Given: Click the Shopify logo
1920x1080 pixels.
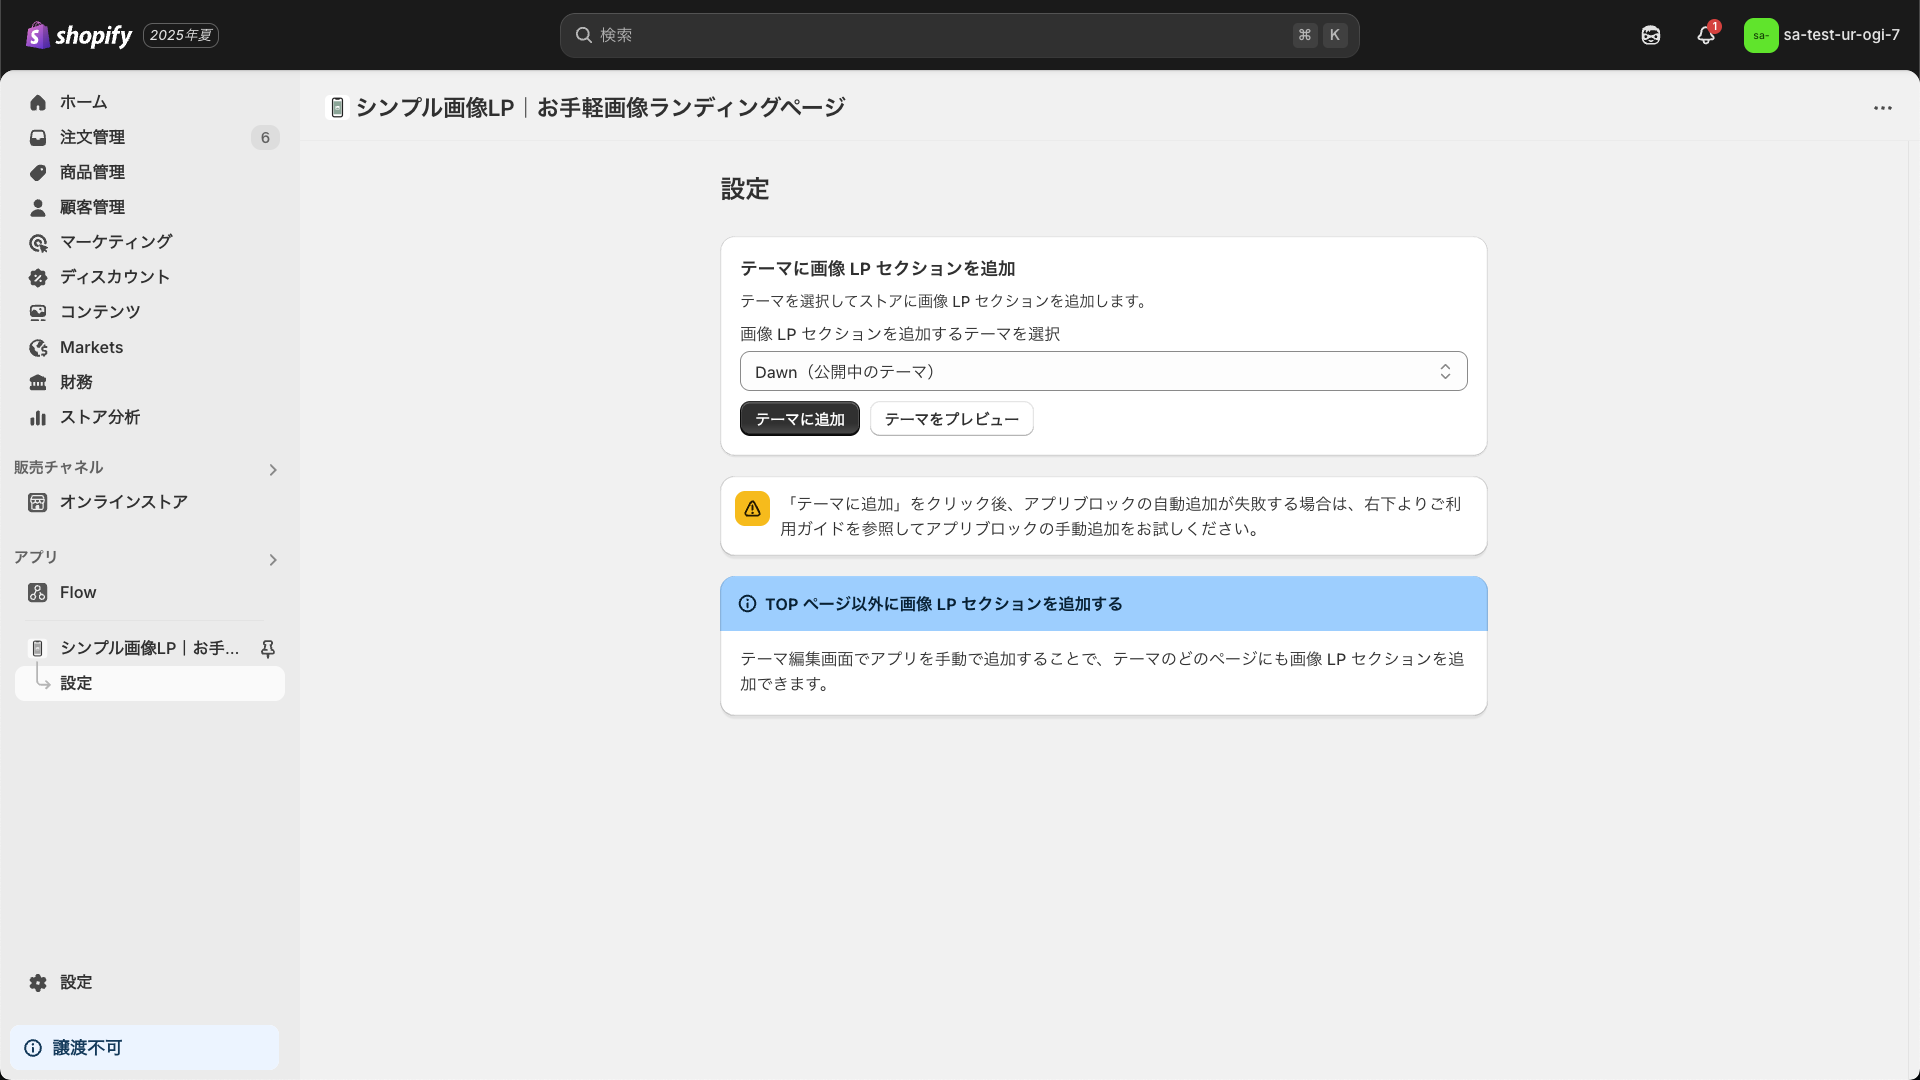Looking at the screenshot, I should coord(78,35).
